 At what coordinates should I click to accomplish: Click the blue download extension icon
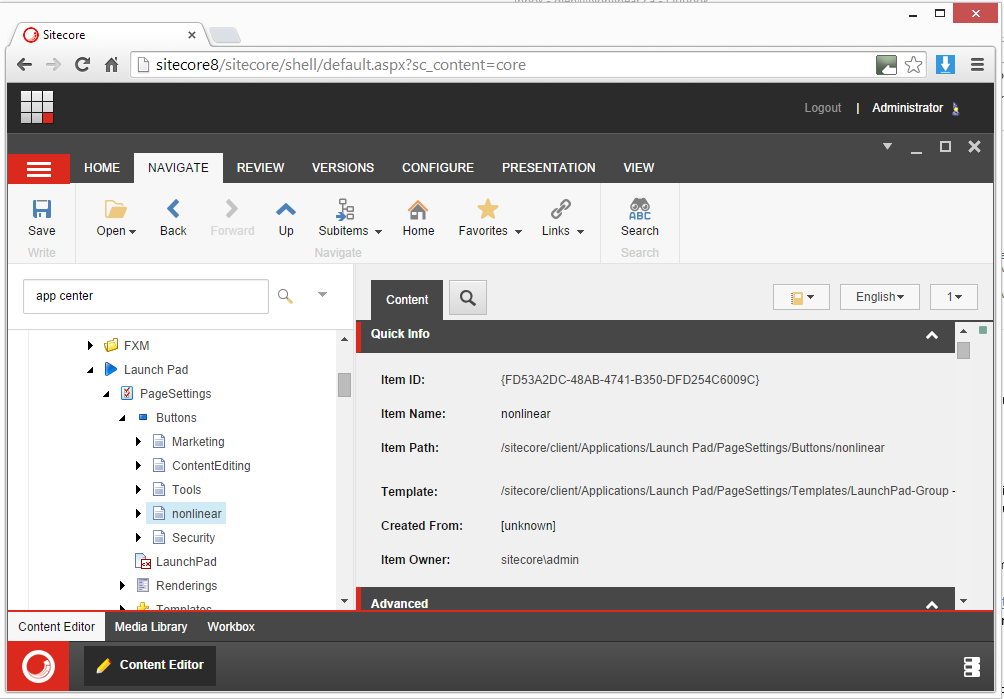pos(945,65)
